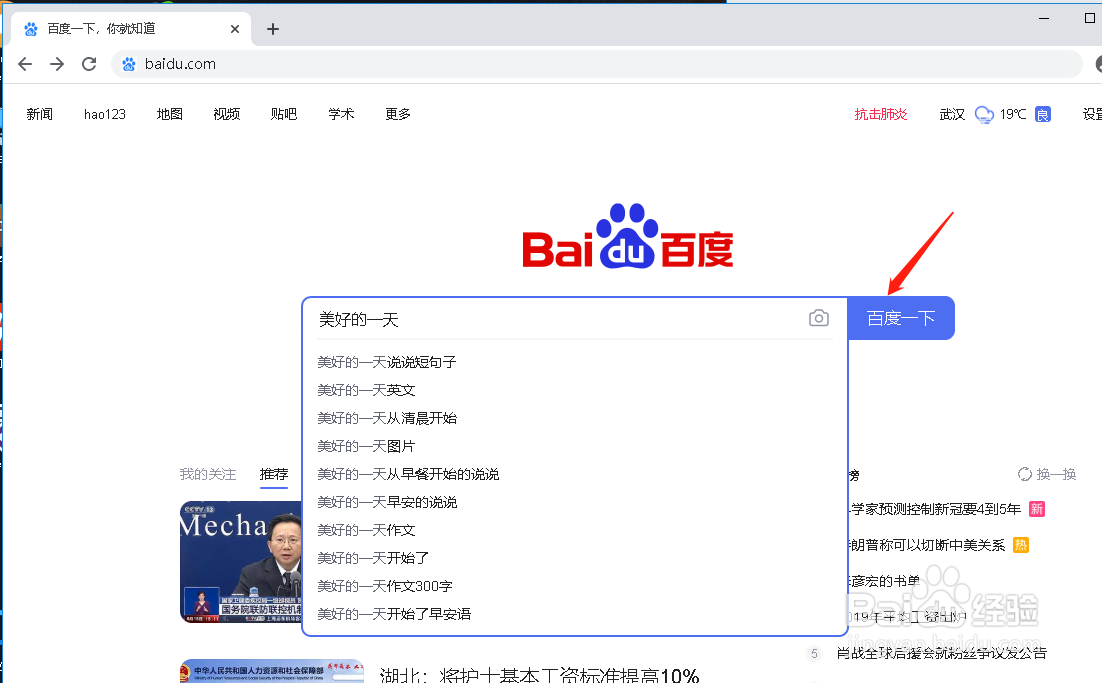Click the 换一换 refresh icon
This screenshot has height=683, width=1102.
[x=1025, y=474]
